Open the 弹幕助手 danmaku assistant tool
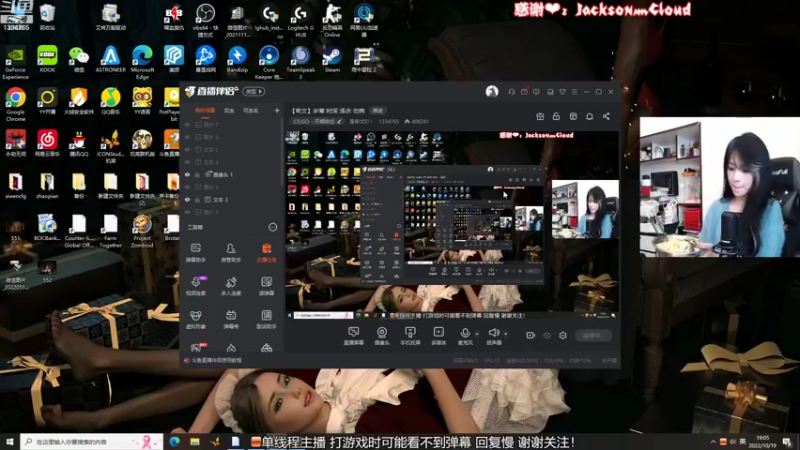Image resolution: width=800 pixels, height=450 pixels. pos(195,253)
